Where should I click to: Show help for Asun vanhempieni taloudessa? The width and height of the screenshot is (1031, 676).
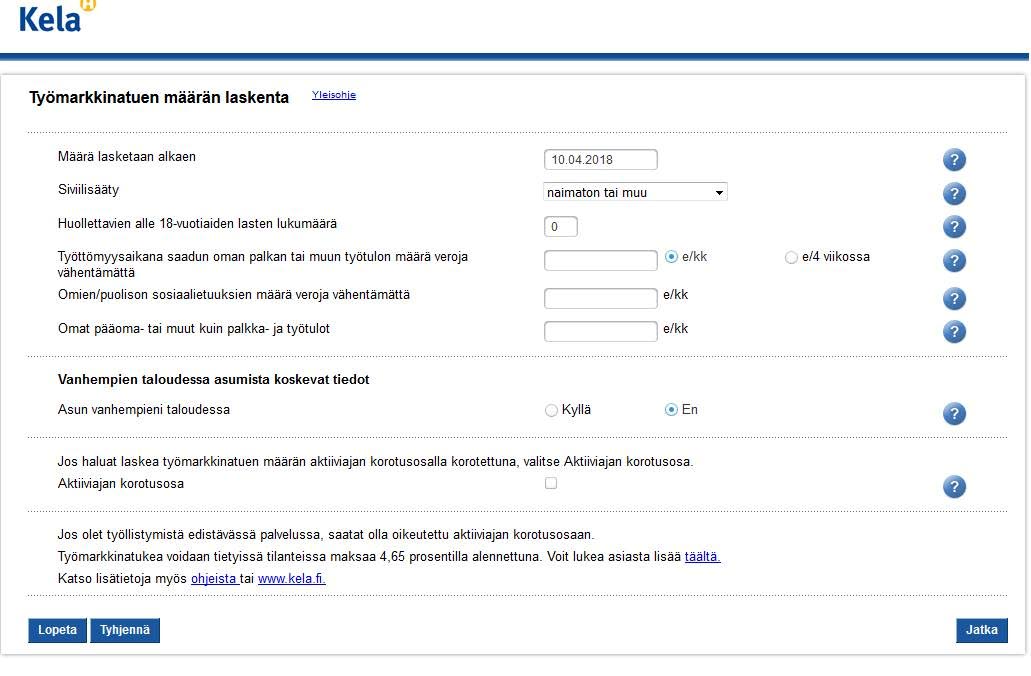pyautogui.click(x=954, y=414)
